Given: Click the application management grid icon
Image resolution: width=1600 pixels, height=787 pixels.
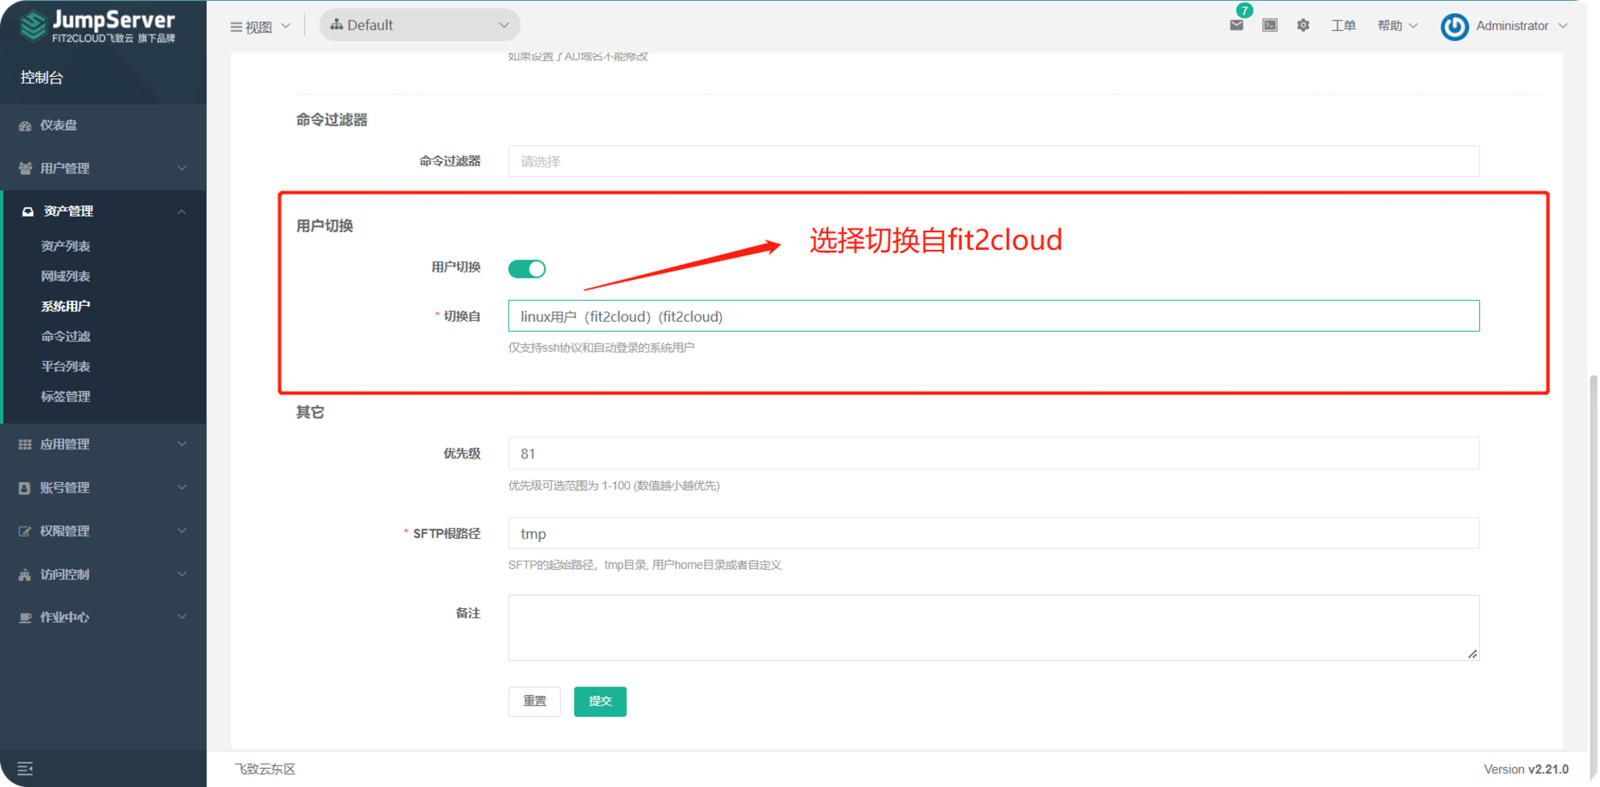Looking at the screenshot, I should click(x=25, y=444).
